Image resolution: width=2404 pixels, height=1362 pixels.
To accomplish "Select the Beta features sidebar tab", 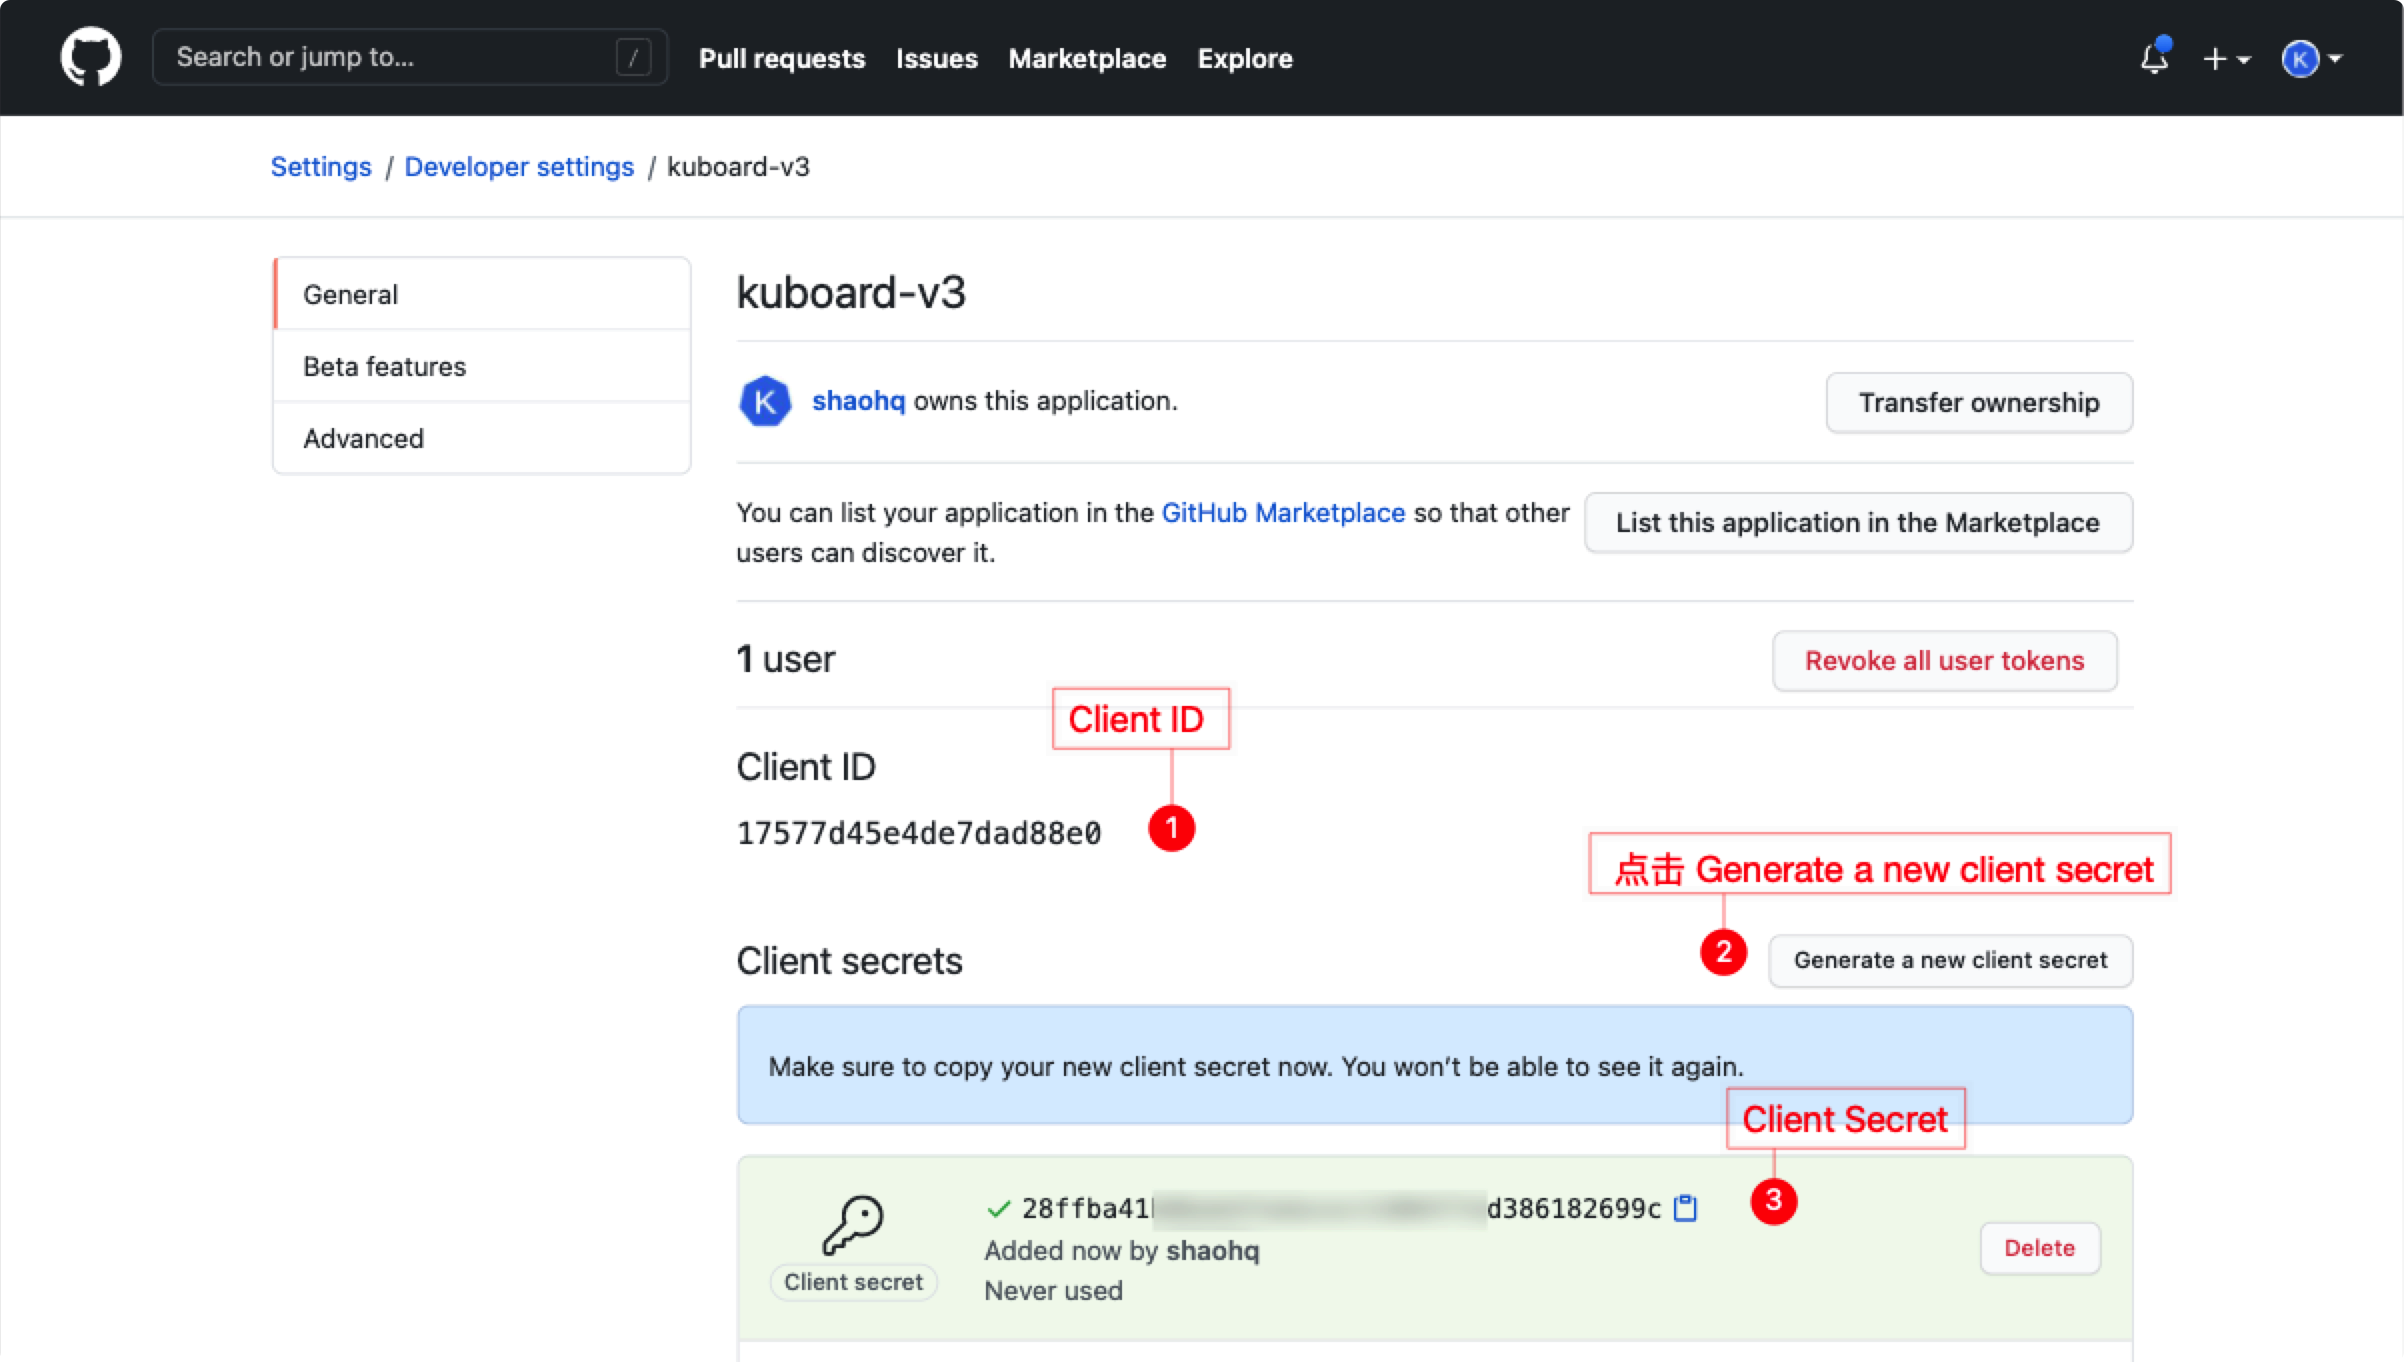I will coord(384,366).
